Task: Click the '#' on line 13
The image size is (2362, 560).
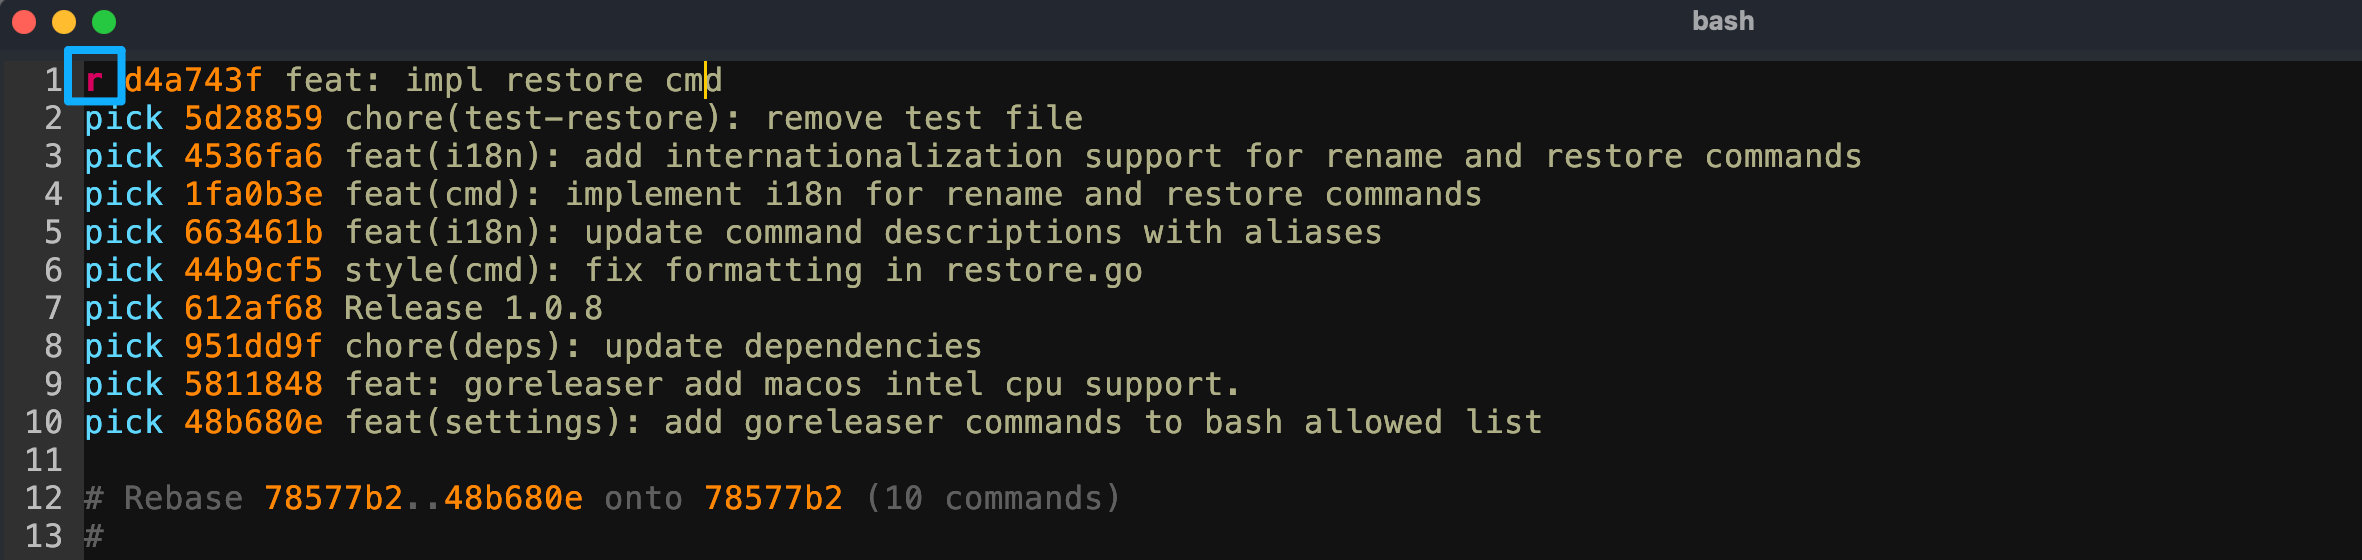Action: pyautogui.click(x=94, y=536)
